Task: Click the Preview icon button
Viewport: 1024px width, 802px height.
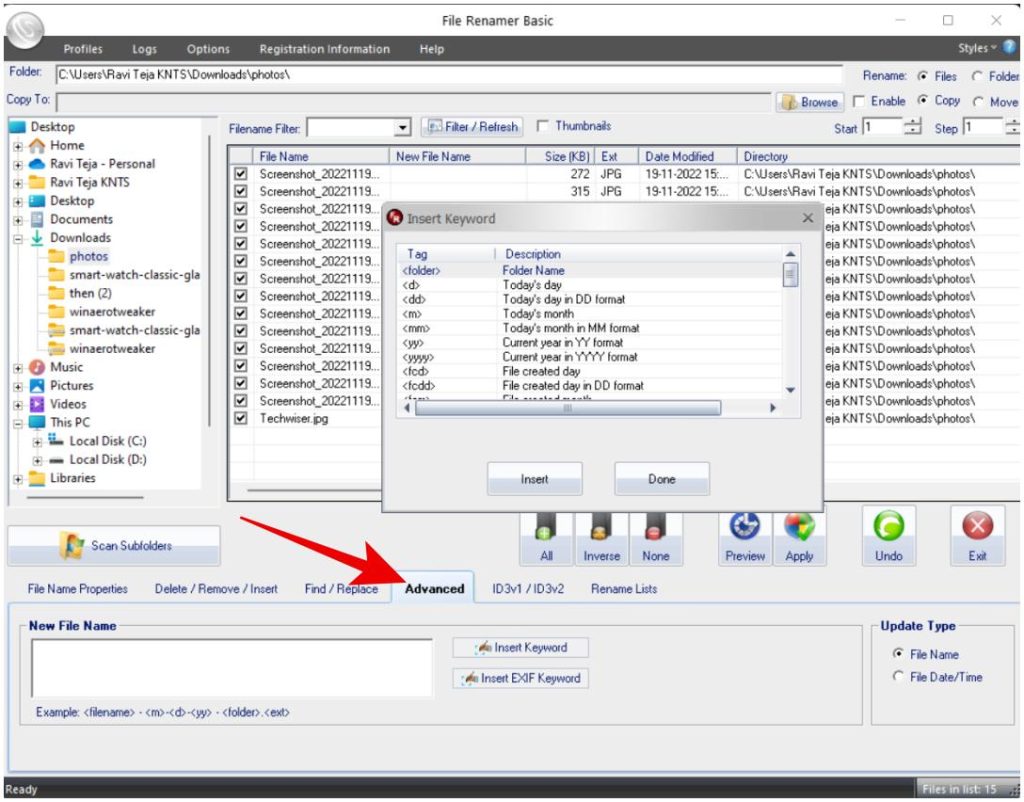Action: pyautogui.click(x=744, y=537)
